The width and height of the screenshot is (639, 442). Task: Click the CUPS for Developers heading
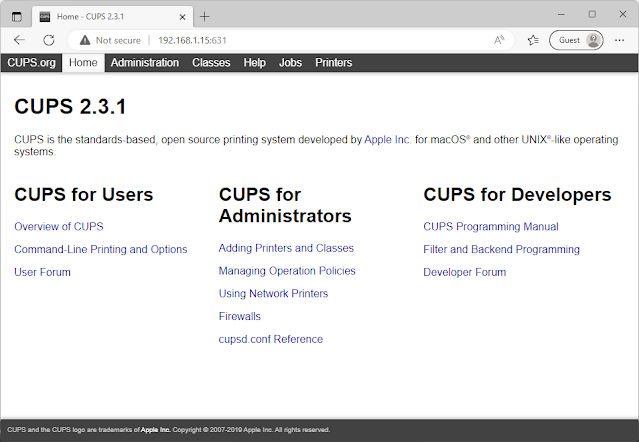coord(517,195)
